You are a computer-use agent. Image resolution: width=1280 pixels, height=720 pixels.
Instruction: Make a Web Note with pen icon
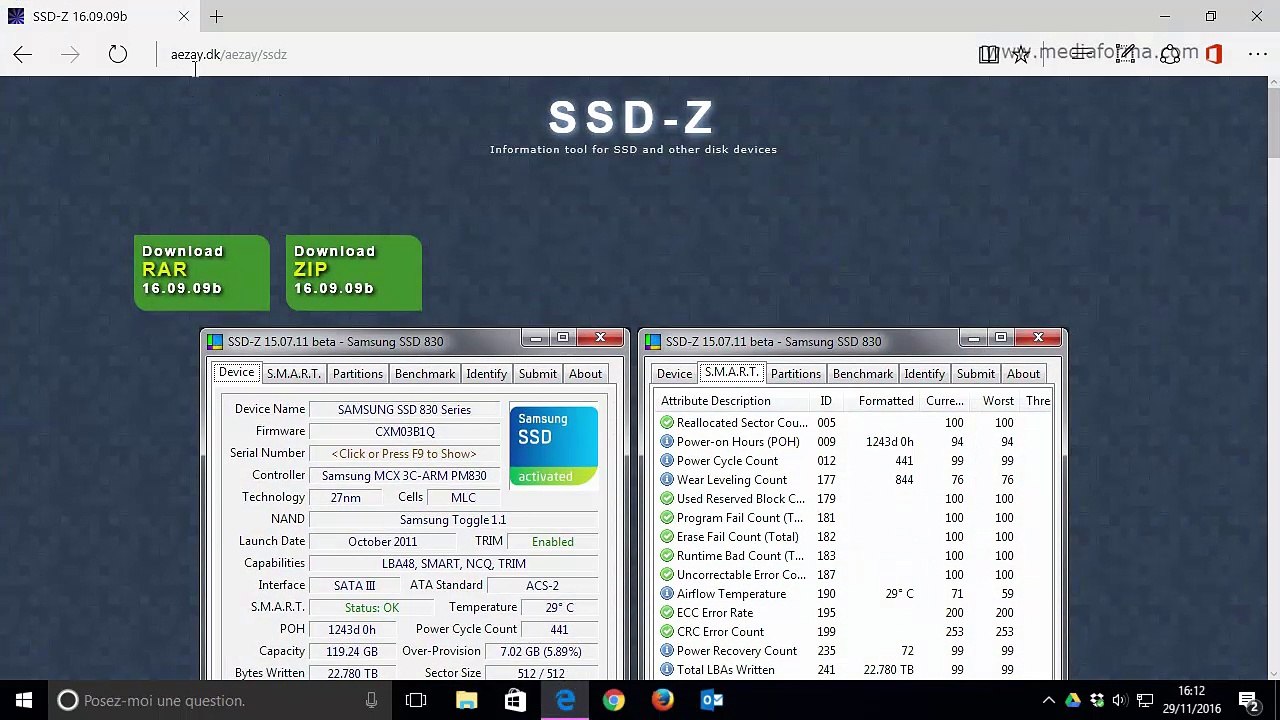click(x=1125, y=55)
